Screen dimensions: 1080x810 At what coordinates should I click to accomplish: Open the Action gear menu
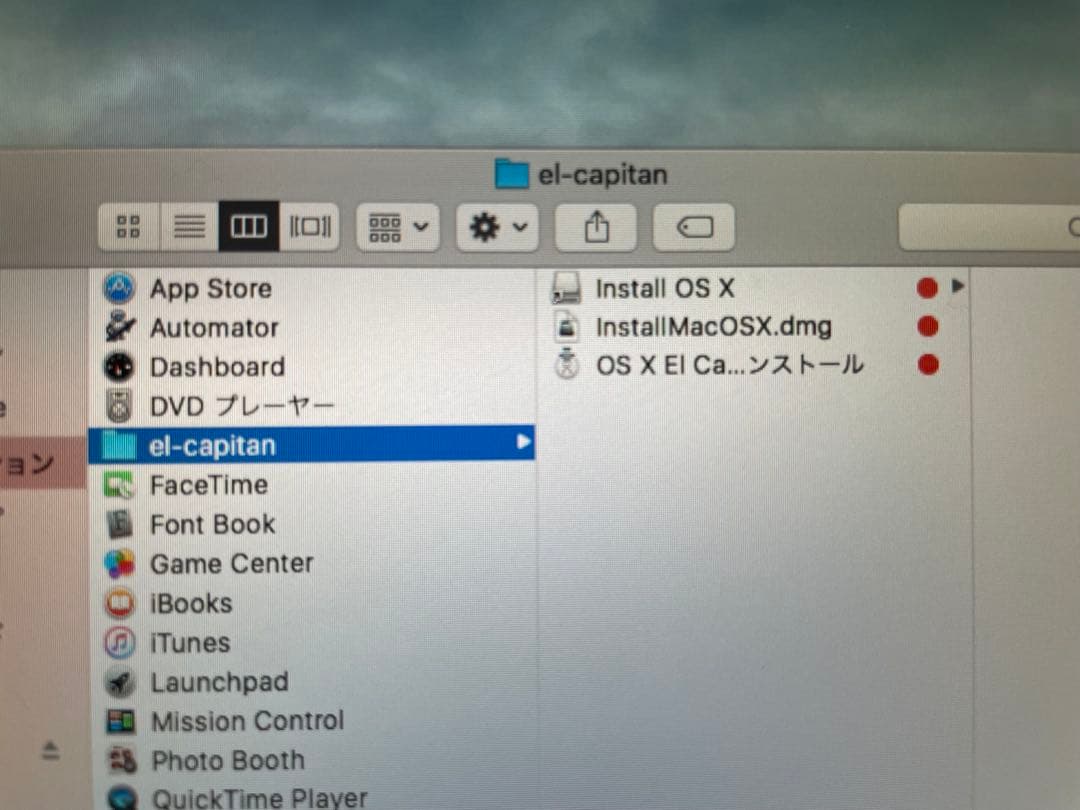click(x=497, y=227)
